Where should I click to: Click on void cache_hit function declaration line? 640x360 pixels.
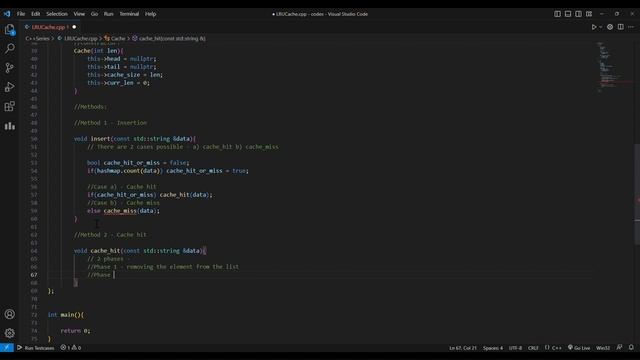click(x=140, y=251)
